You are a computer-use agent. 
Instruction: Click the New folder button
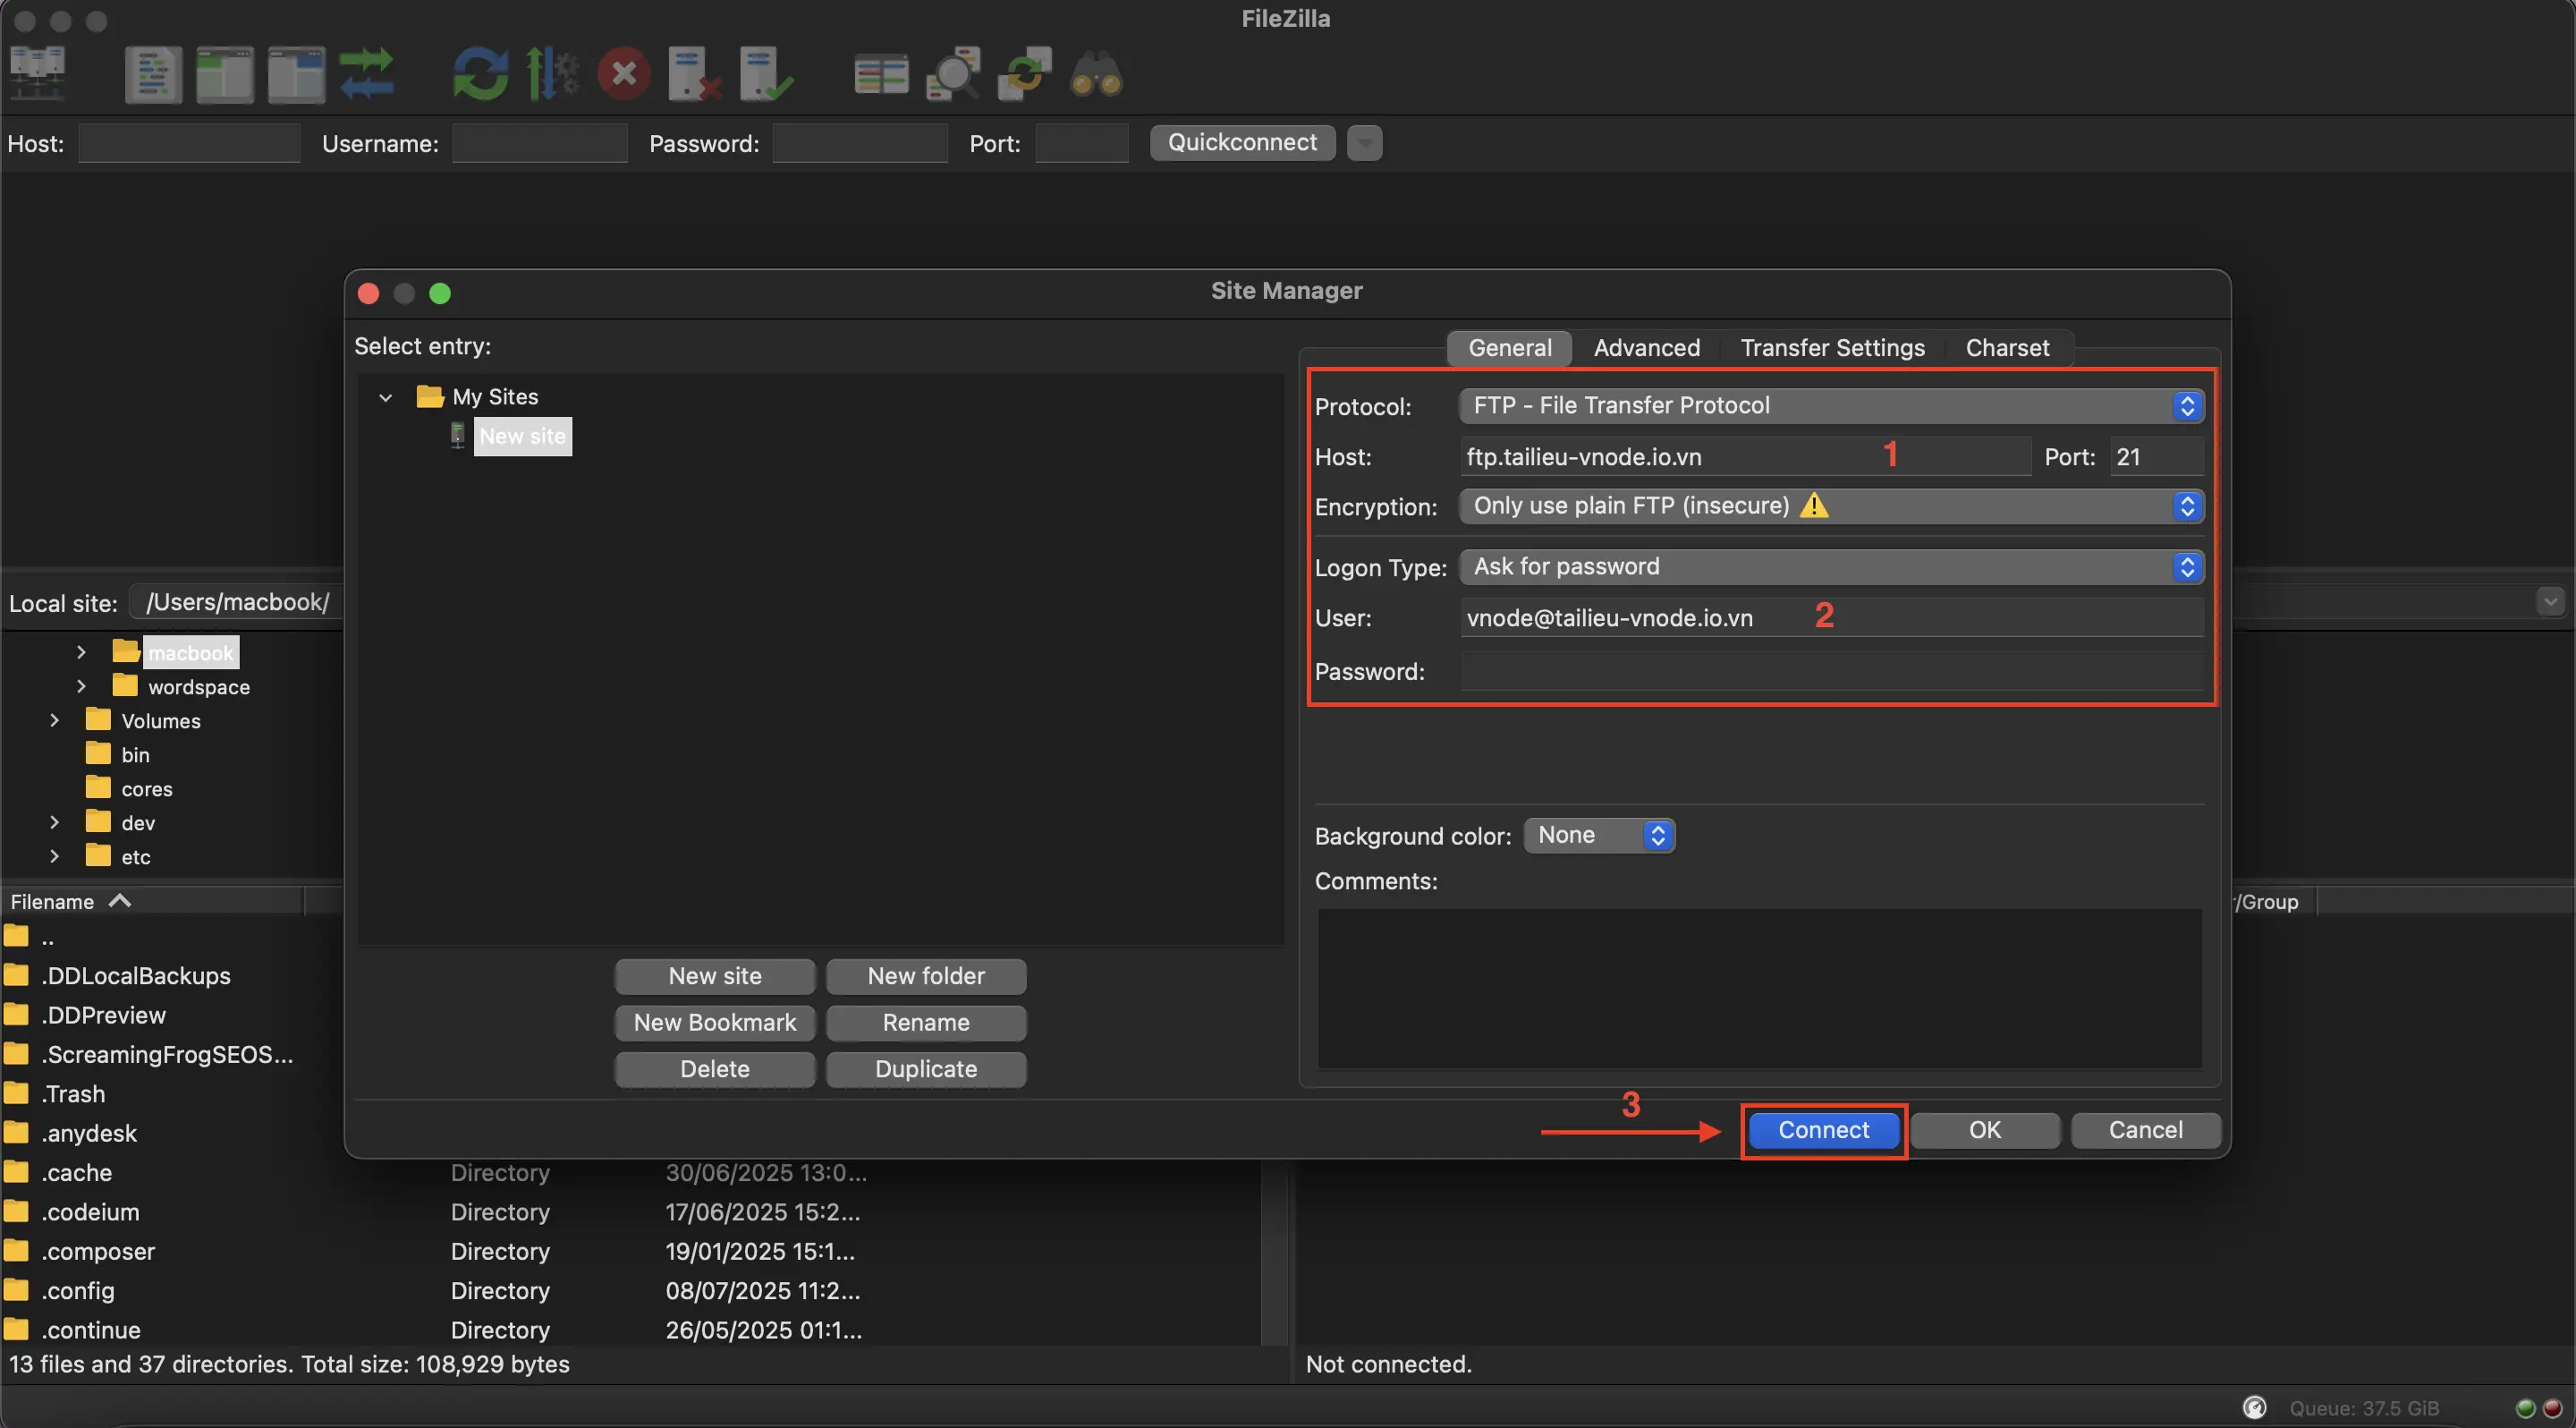click(926, 976)
